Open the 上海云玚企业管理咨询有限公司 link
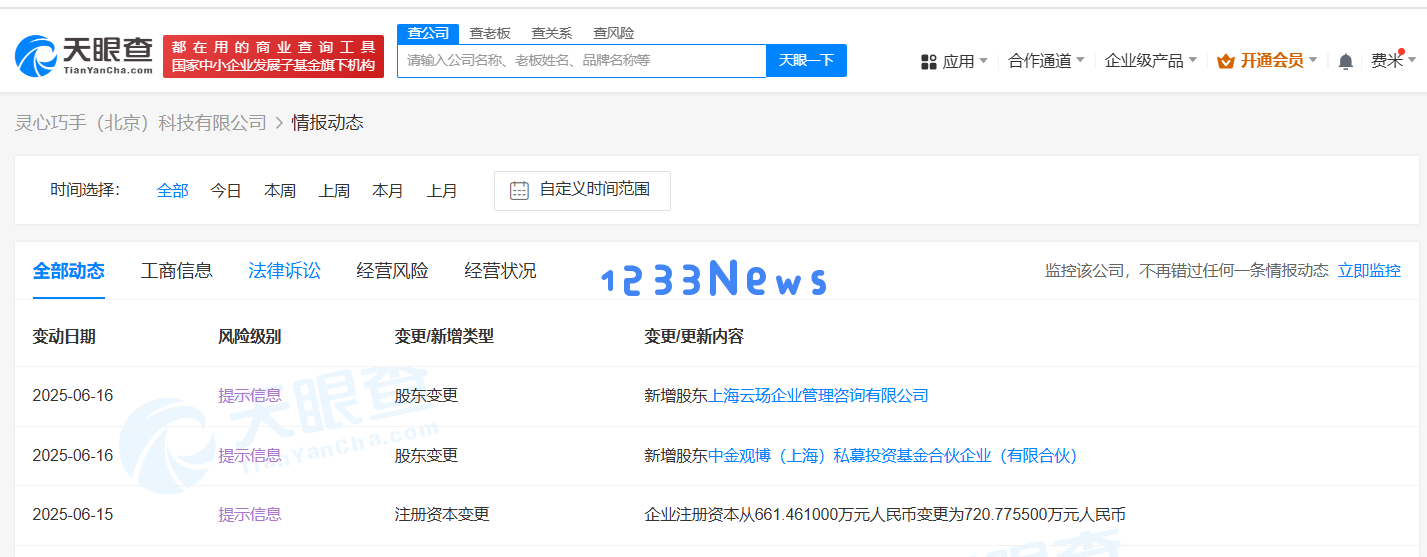 click(819, 395)
